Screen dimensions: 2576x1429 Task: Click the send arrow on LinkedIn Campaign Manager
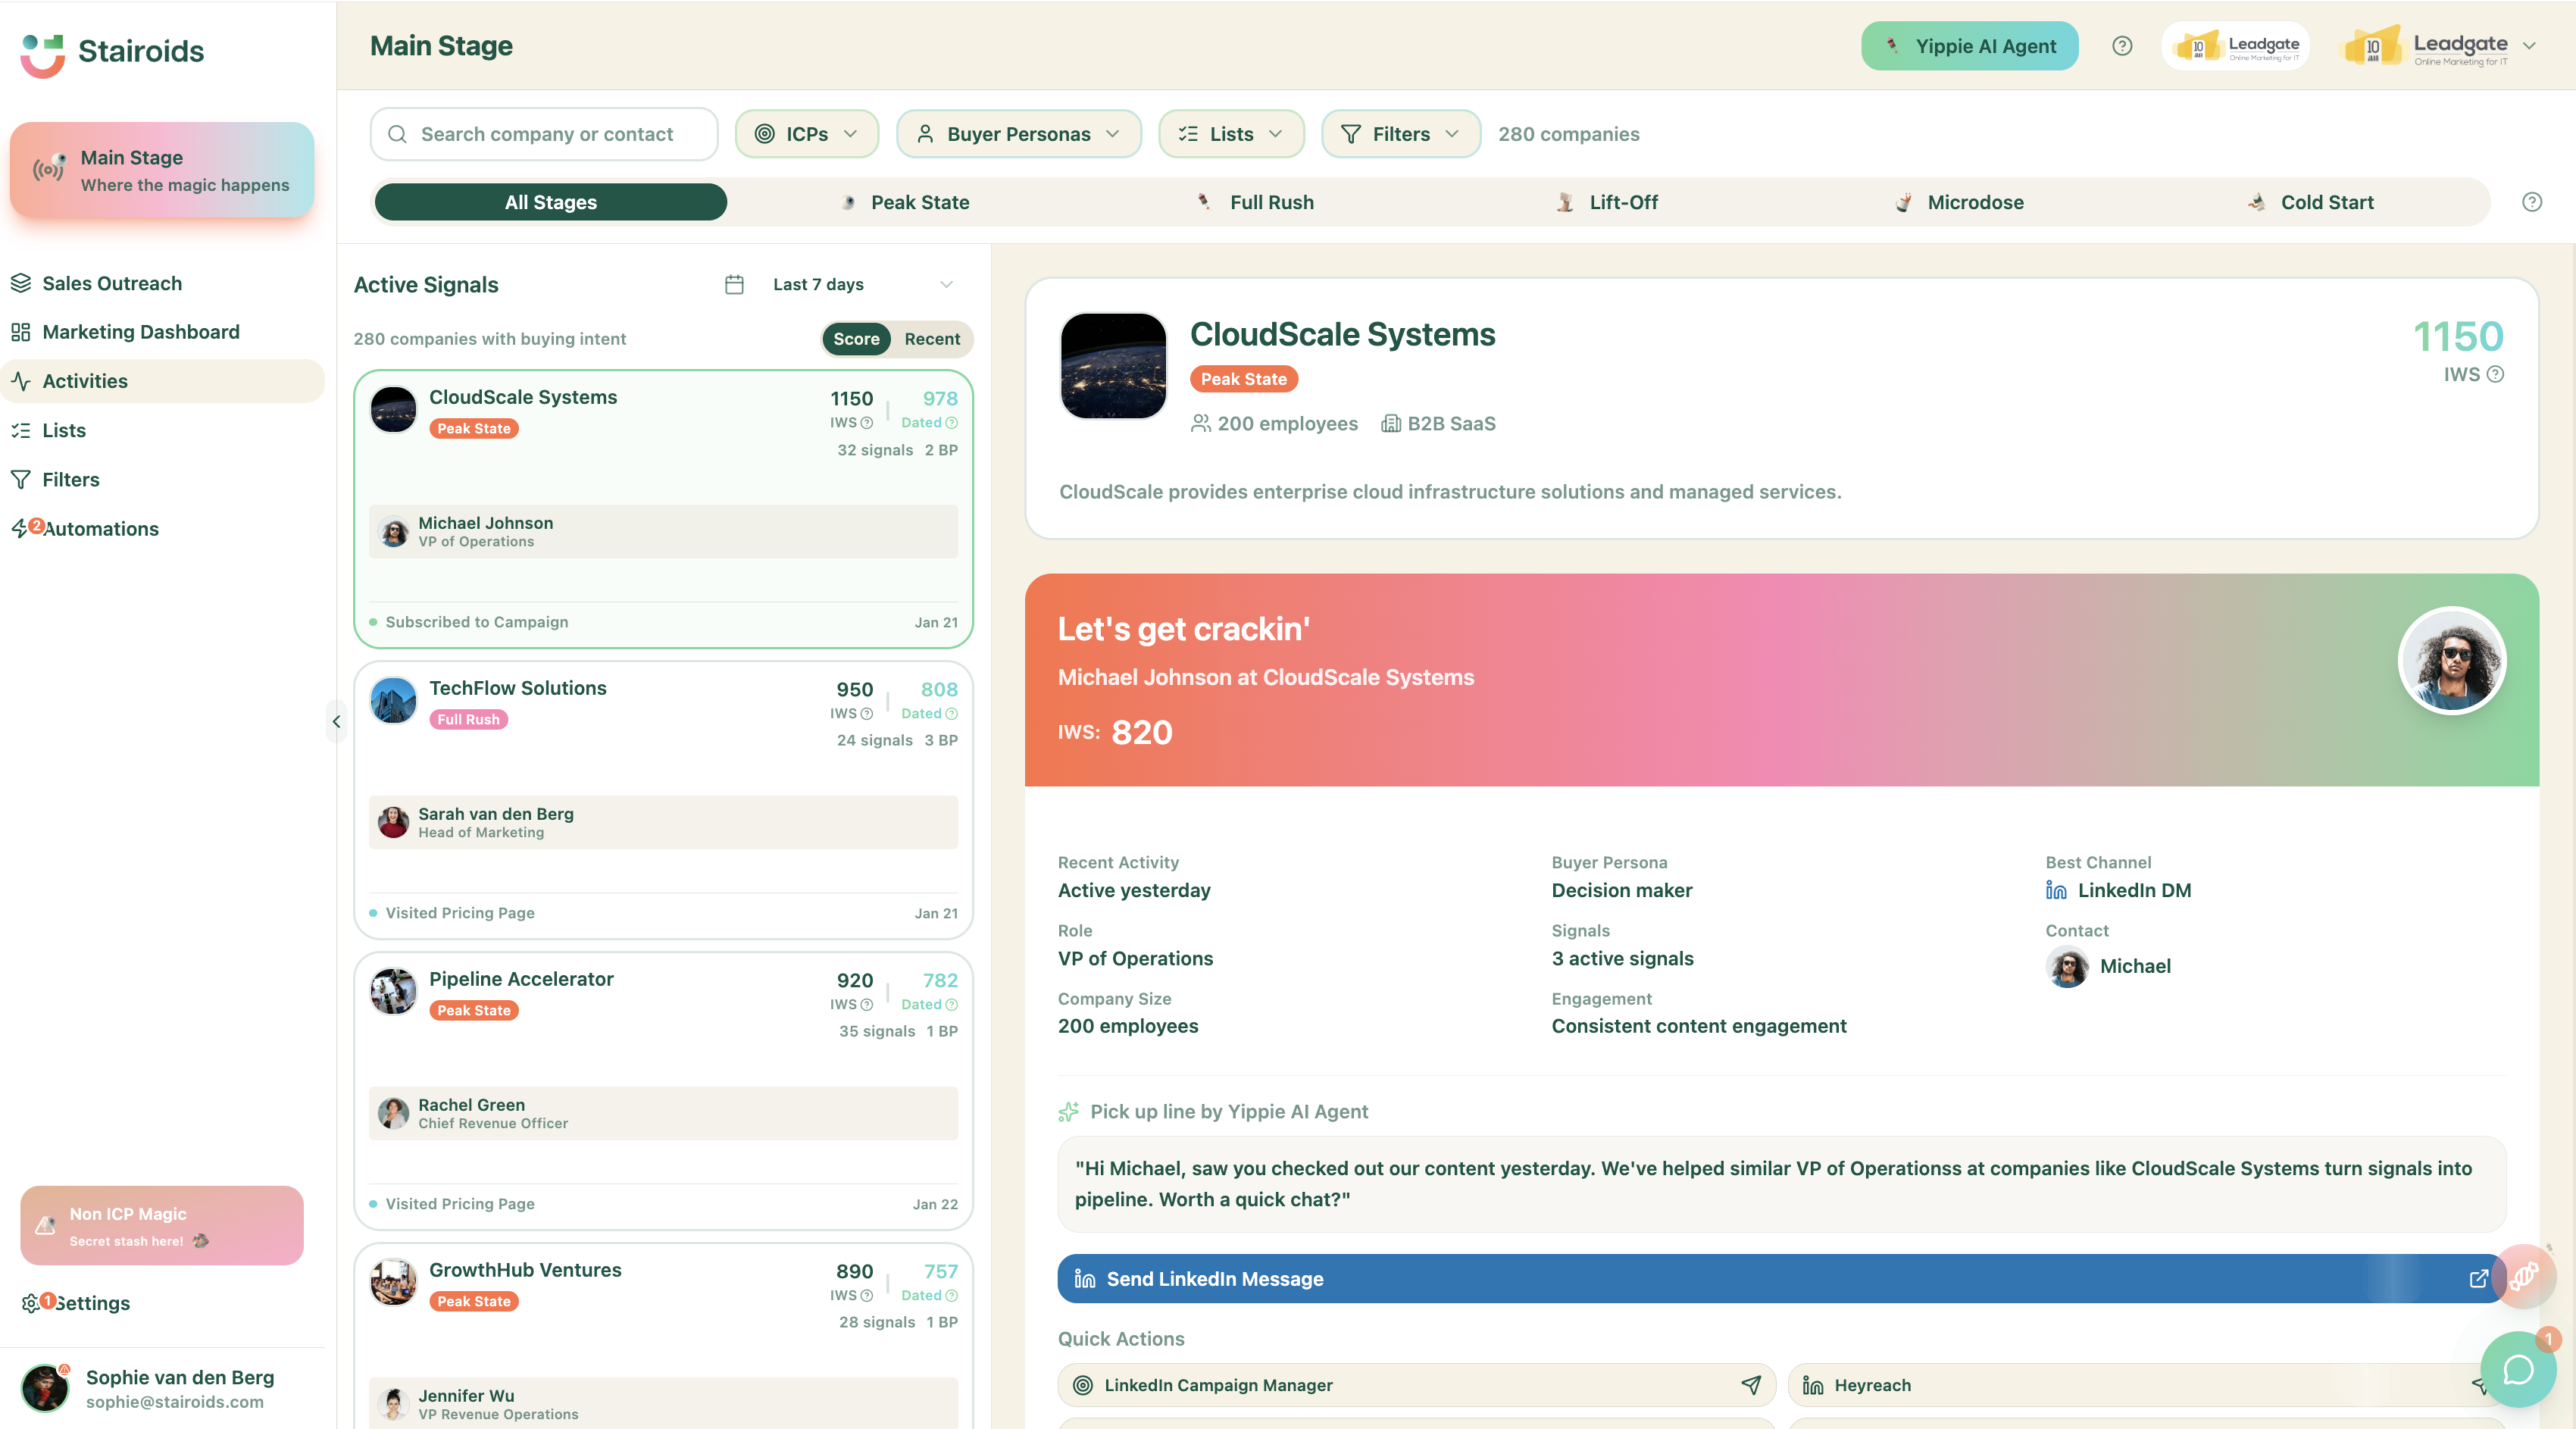1751,1385
